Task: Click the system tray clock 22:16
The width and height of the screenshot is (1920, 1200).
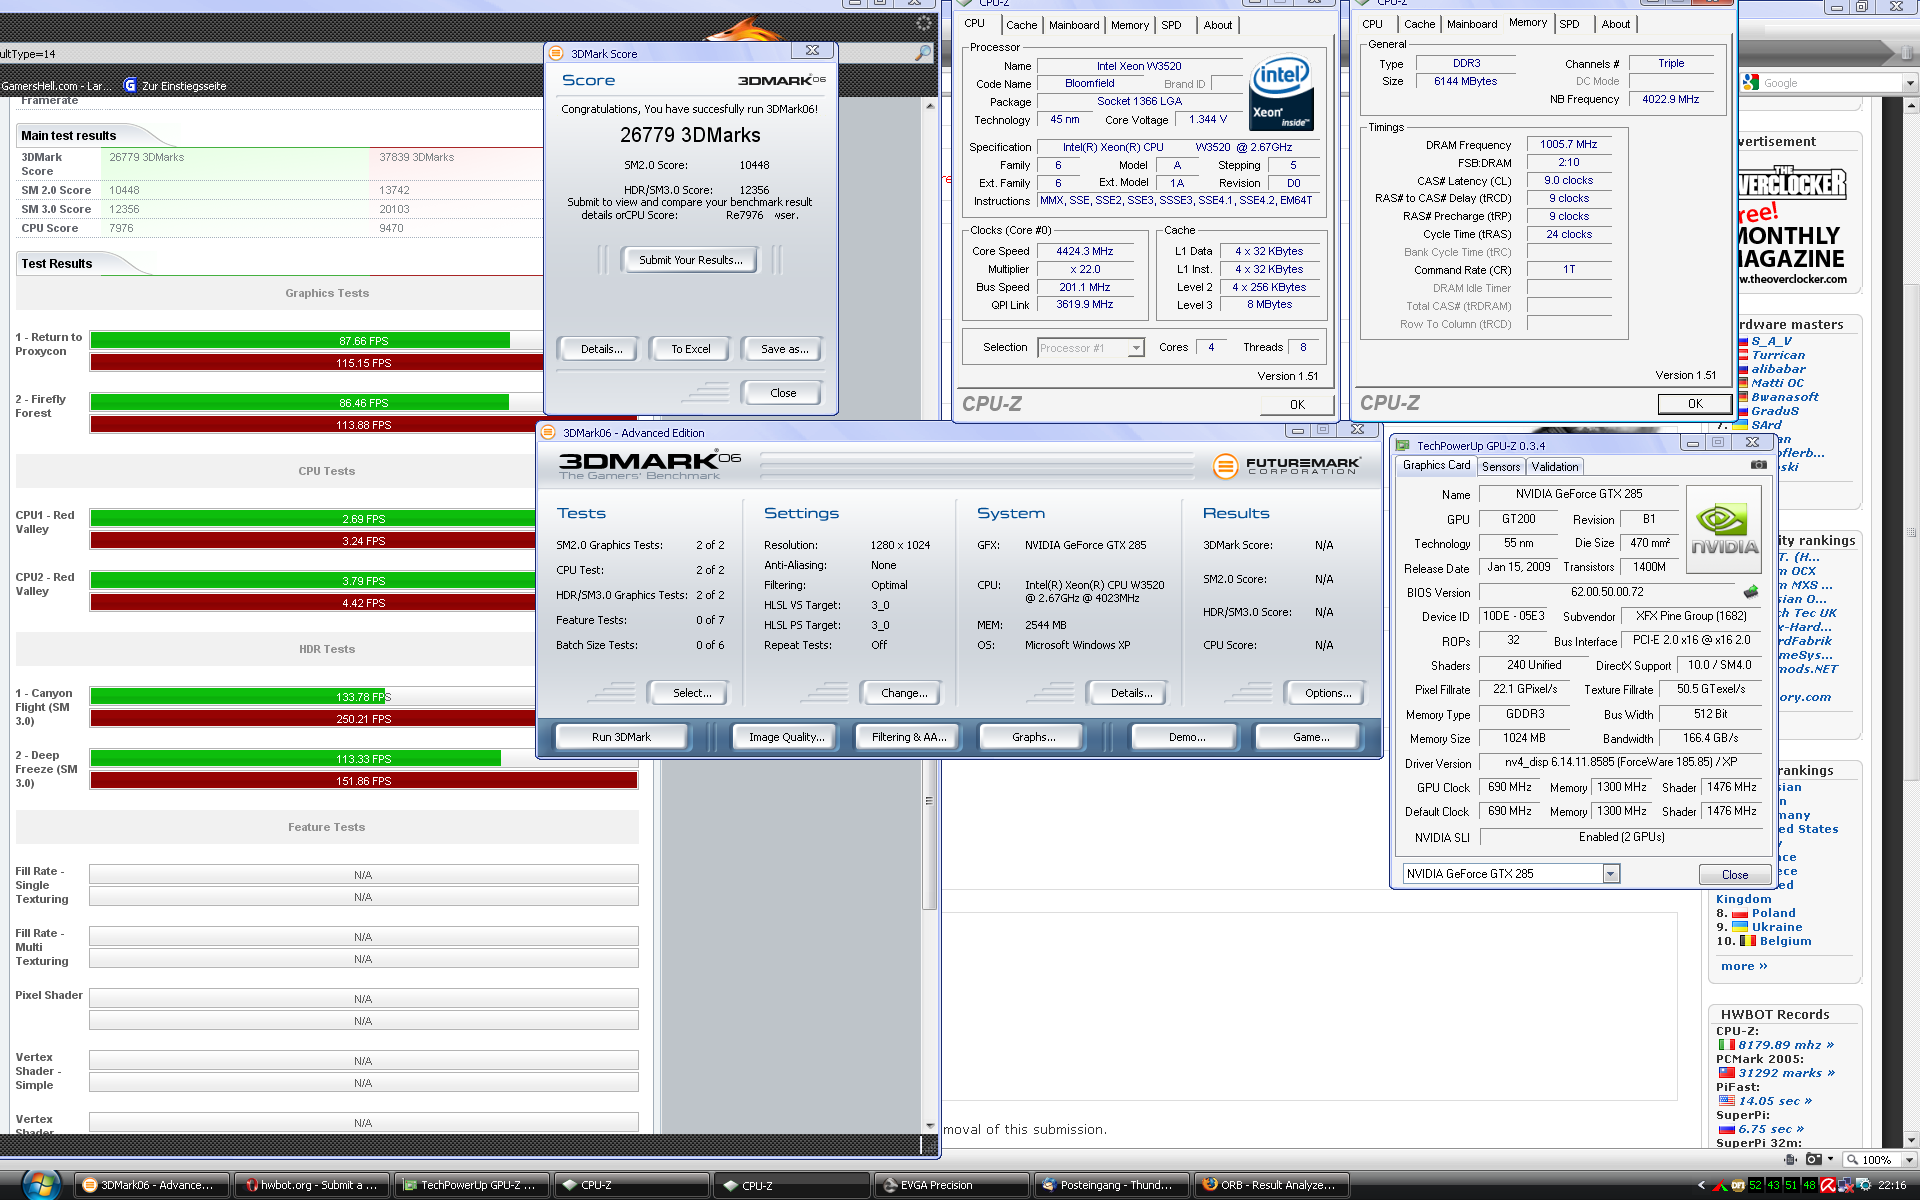Action: pos(1892,1185)
